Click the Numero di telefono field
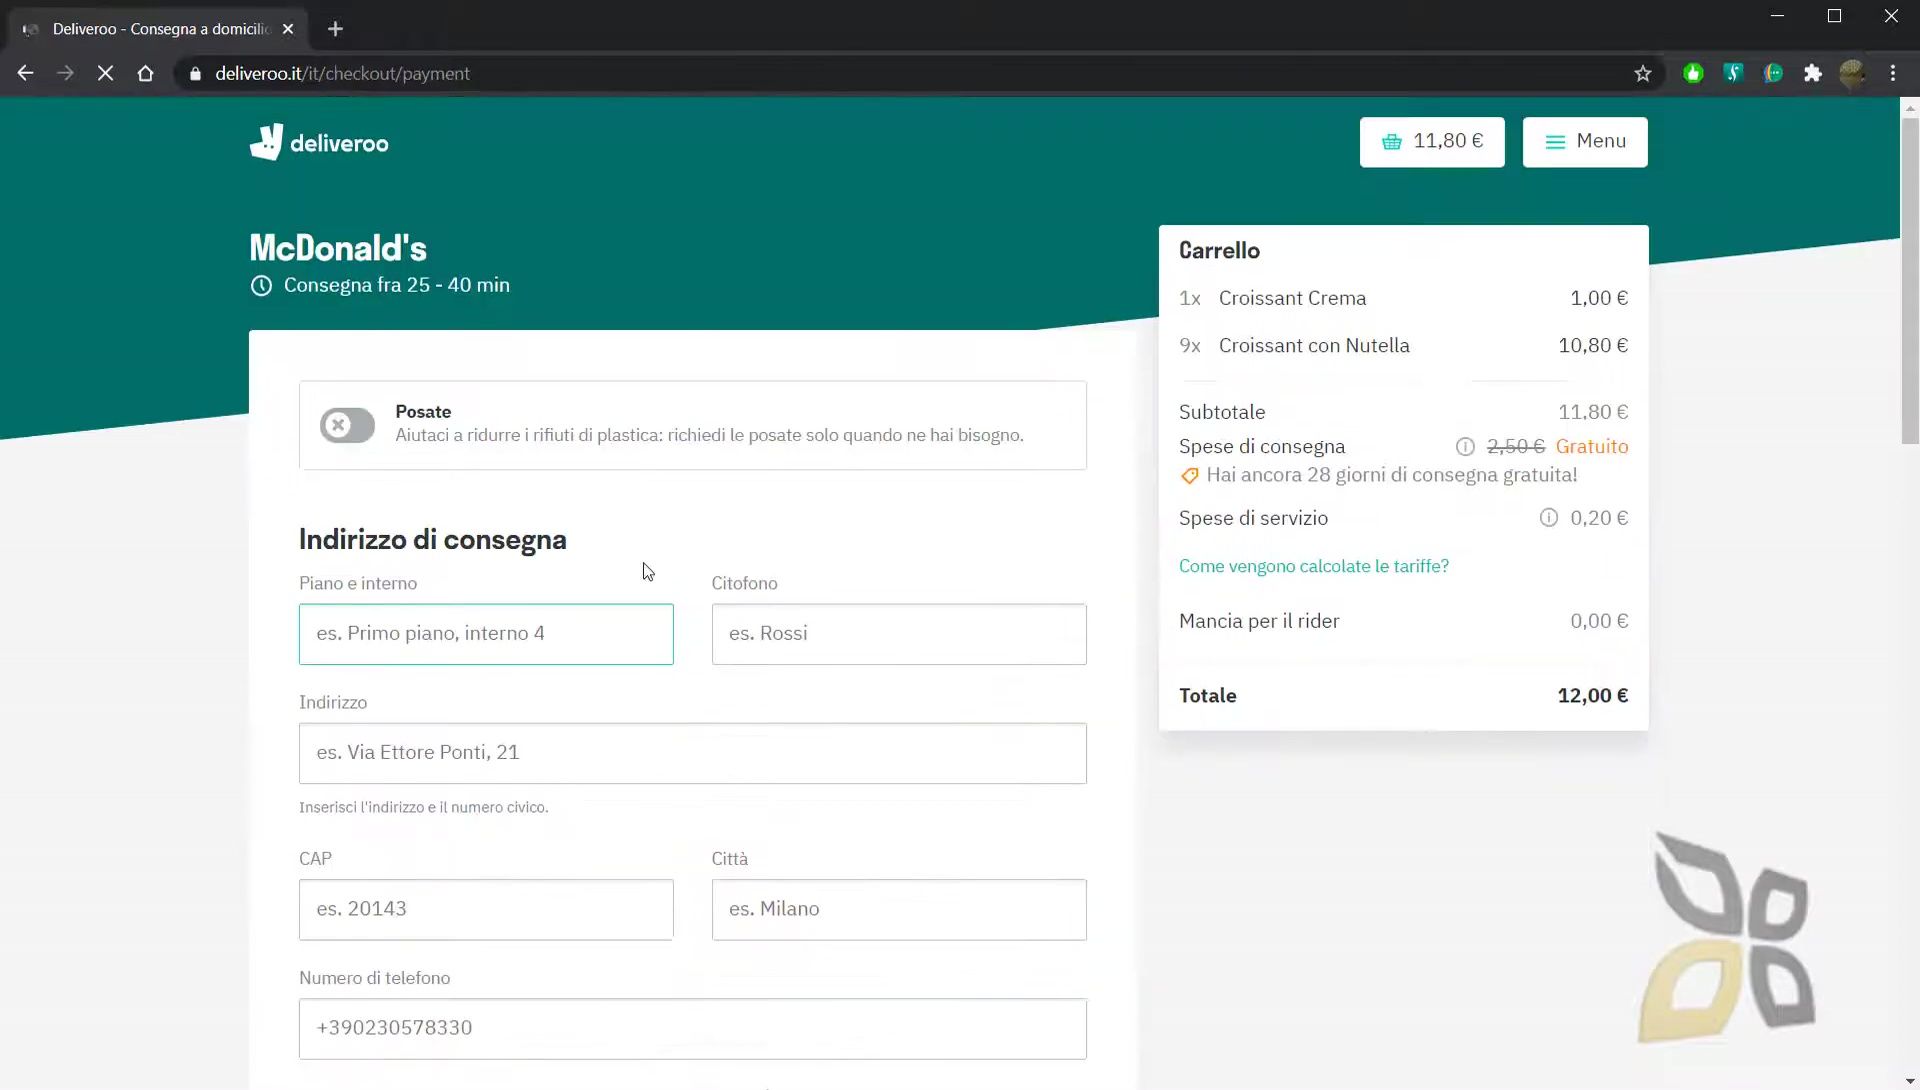The image size is (1920, 1090). point(692,1028)
